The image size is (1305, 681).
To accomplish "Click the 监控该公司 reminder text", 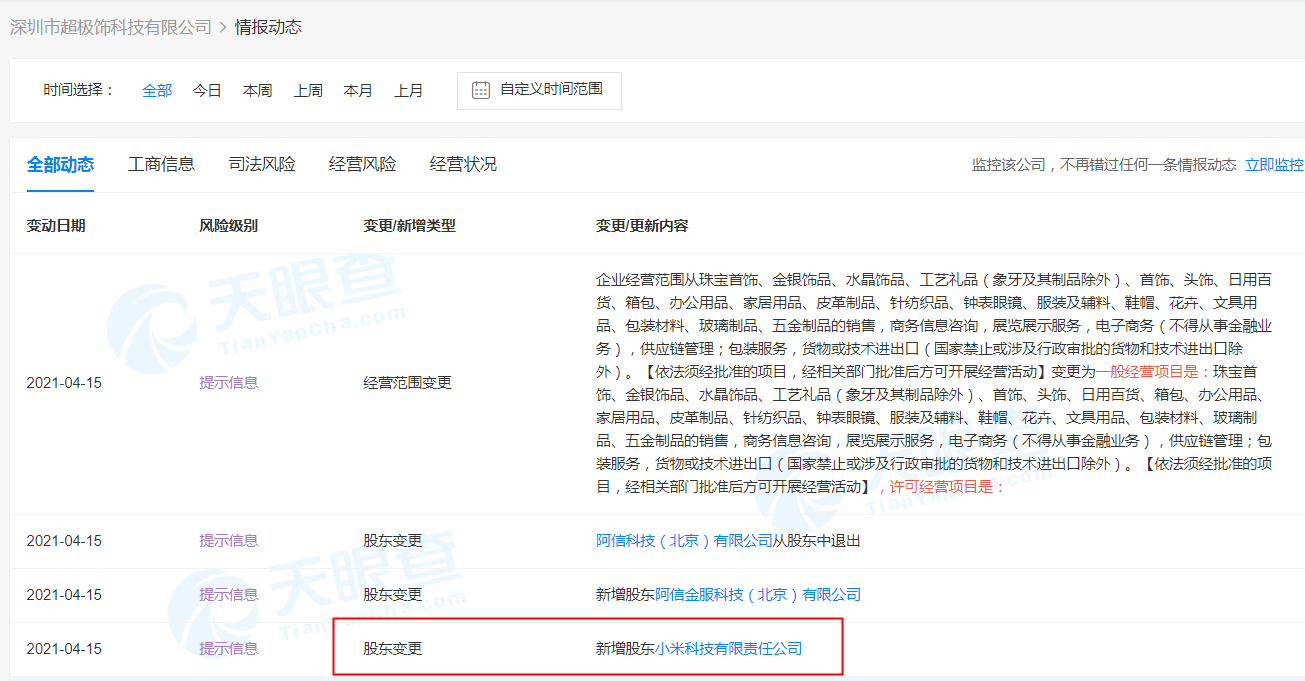I will coord(1104,165).
